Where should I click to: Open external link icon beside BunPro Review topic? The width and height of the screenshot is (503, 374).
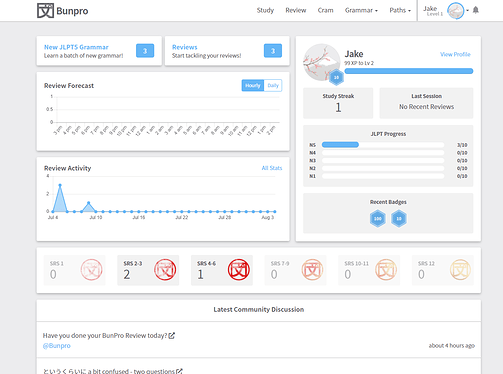coord(172,336)
